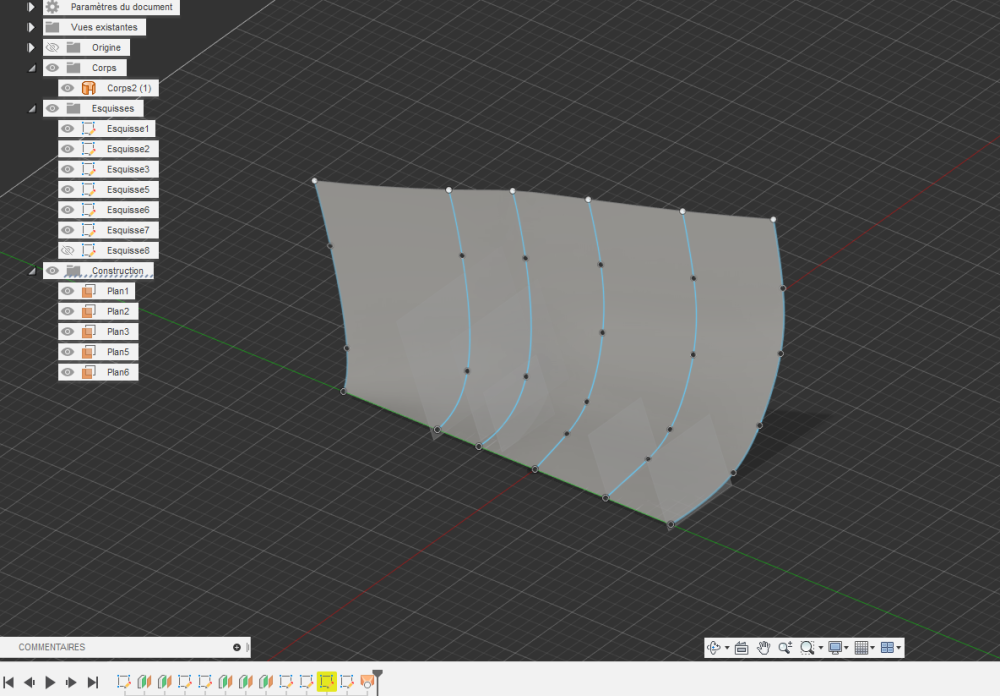Expand the Origine node

click(31, 48)
